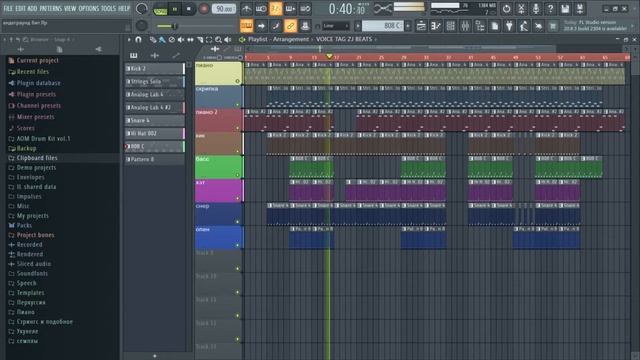The width and height of the screenshot is (640, 360).
Task: Click the stop transport button
Action: click(189, 9)
